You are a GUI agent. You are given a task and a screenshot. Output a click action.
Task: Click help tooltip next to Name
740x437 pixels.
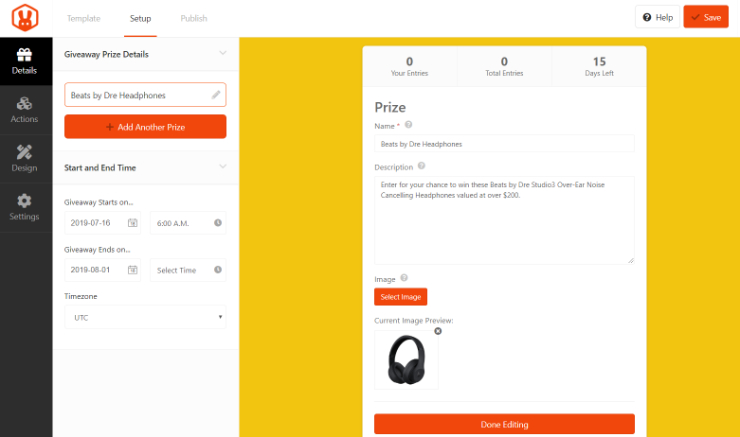[x=409, y=125]
